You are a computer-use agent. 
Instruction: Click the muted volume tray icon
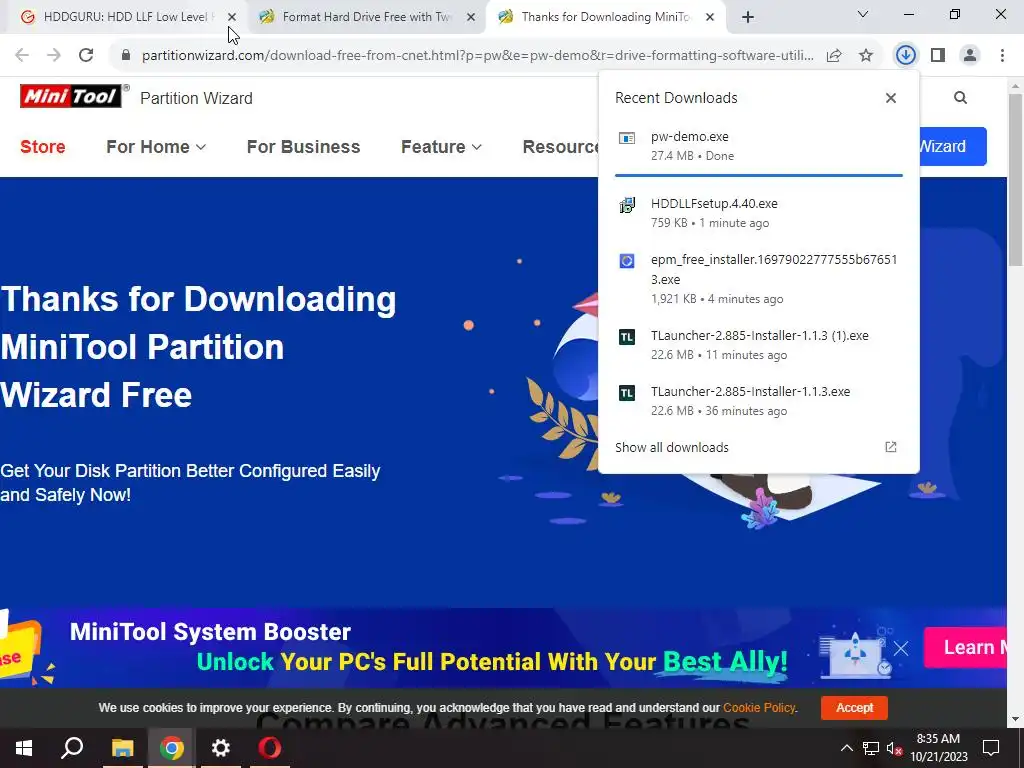pyautogui.click(x=894, y=748)
